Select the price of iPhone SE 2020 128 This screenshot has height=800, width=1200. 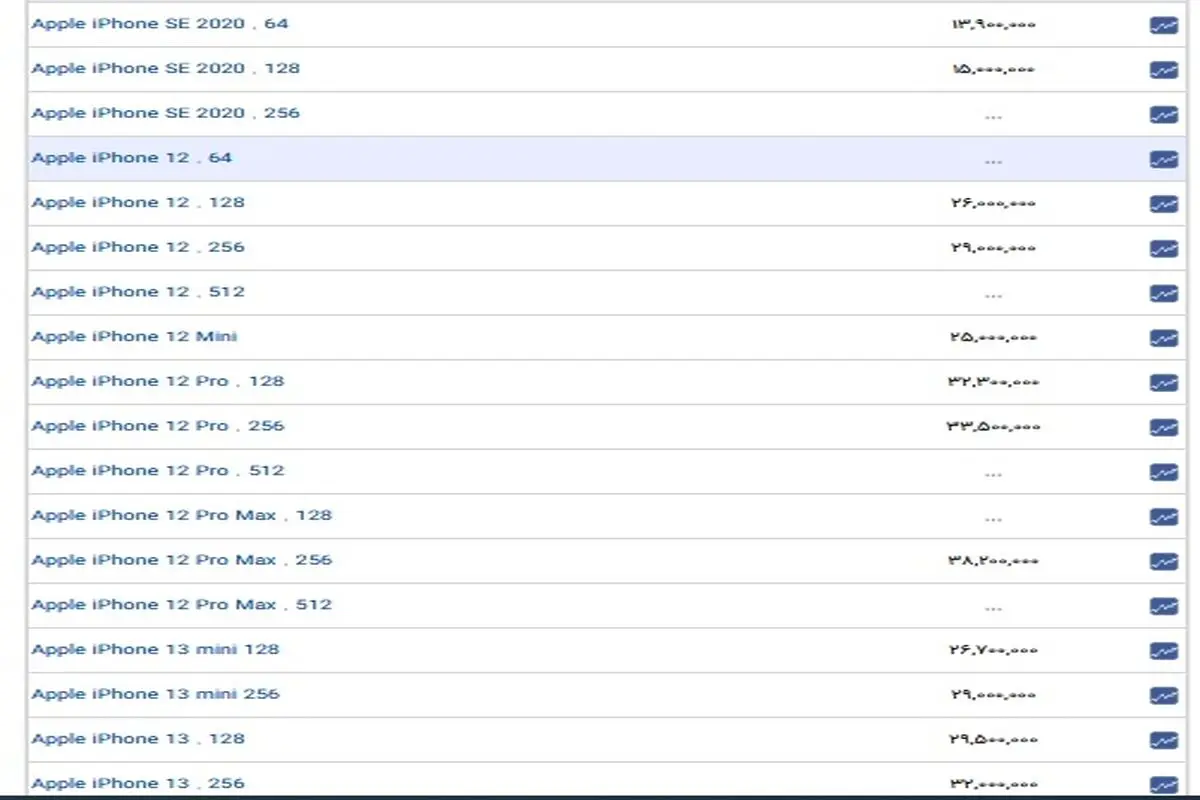[993, 69]
